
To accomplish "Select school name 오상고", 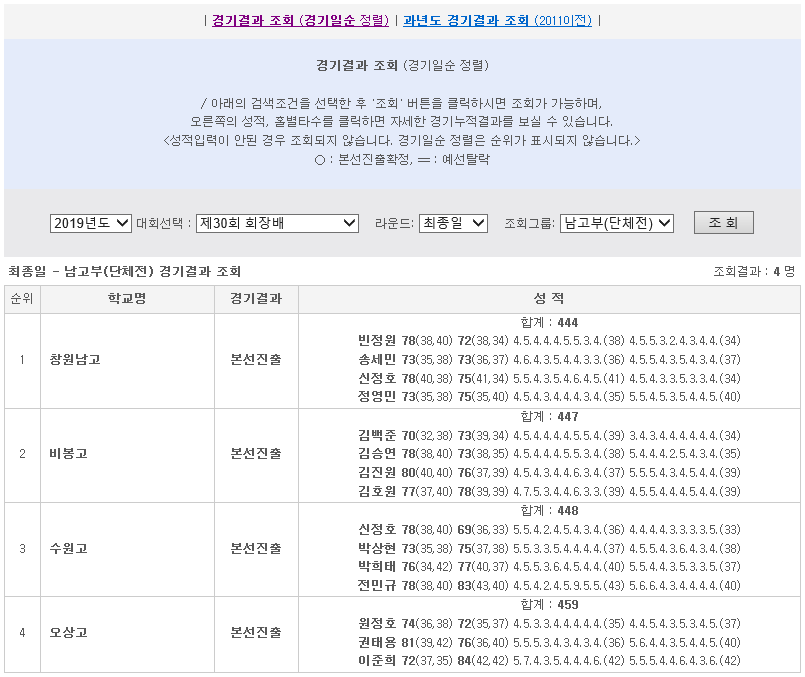I will [x=69, y=632].
